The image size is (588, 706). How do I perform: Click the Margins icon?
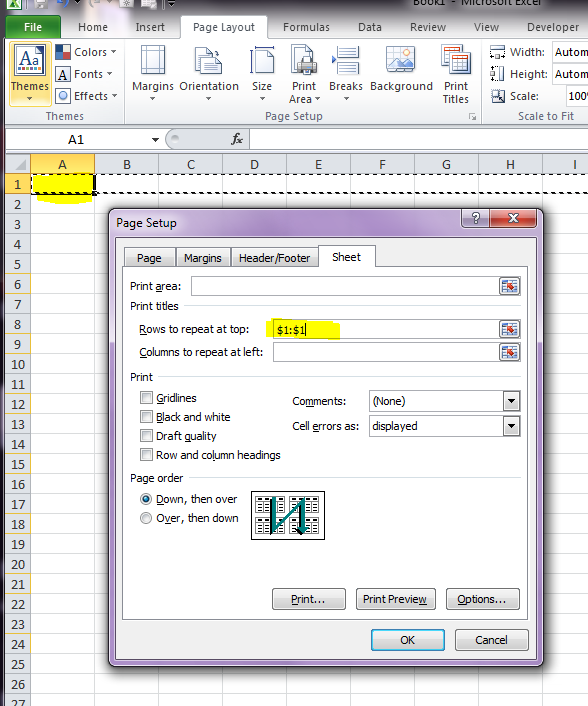[153, 60]
